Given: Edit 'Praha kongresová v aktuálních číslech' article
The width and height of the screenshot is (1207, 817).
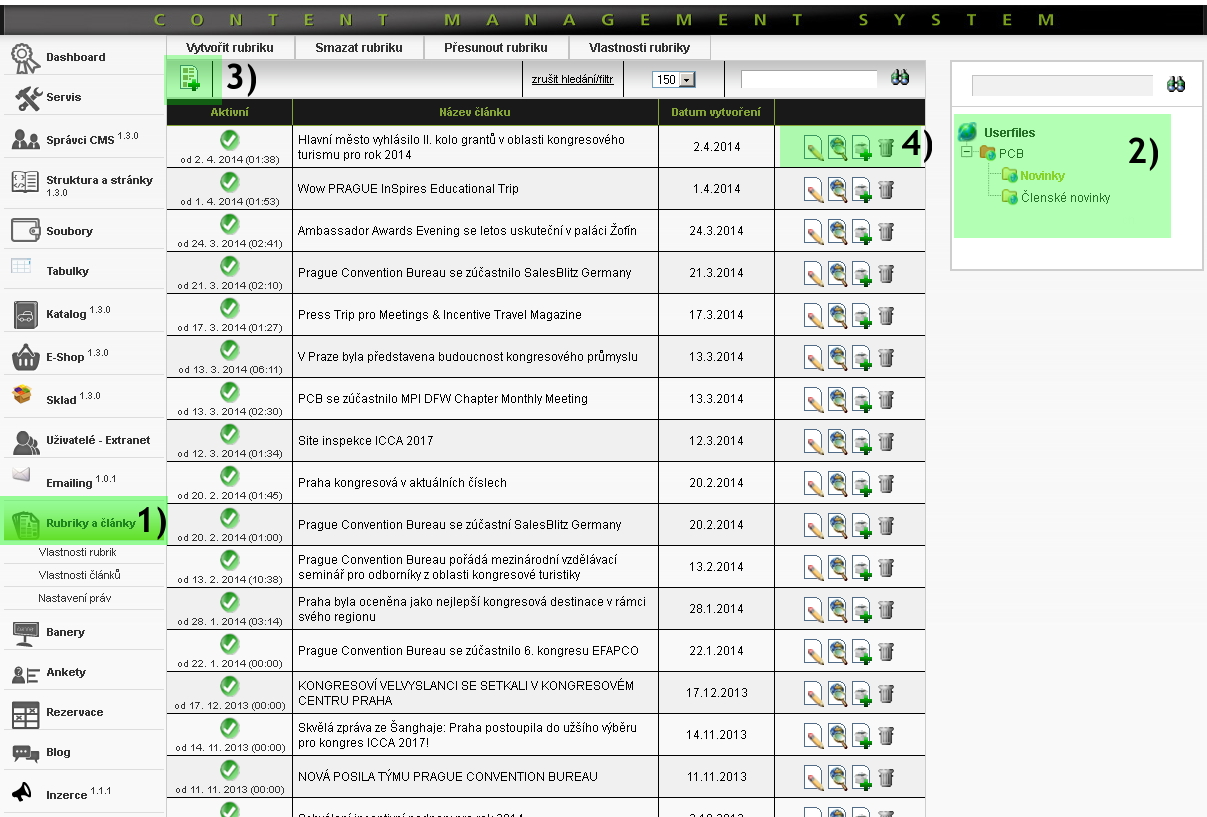Looking at the screenshot, I should click(814, 483).
